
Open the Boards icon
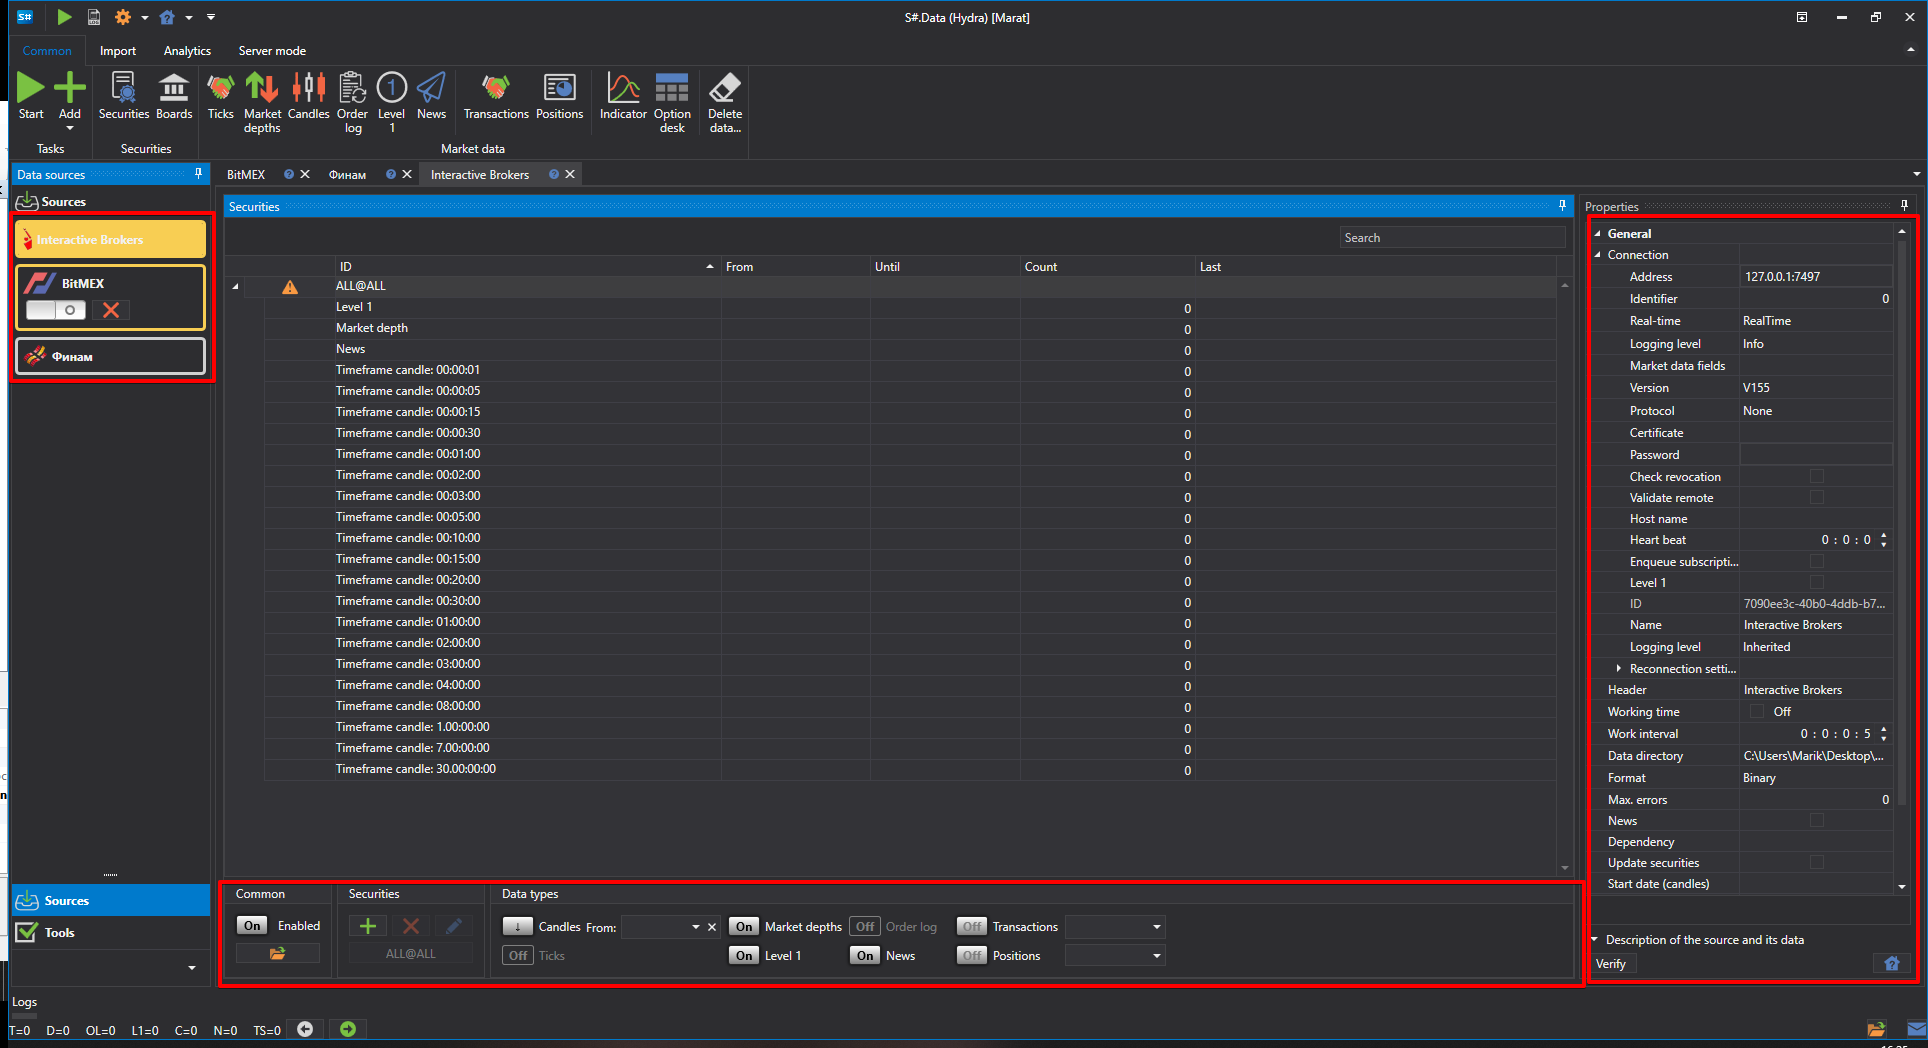click(x=174, y=88)
